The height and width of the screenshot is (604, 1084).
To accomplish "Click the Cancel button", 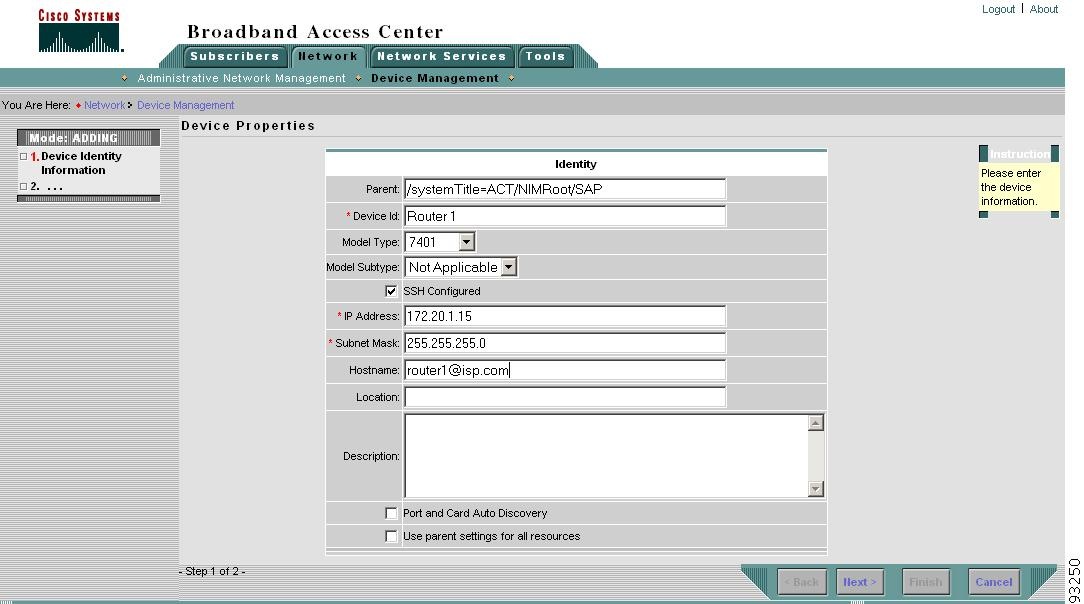I will coord(993,582).
